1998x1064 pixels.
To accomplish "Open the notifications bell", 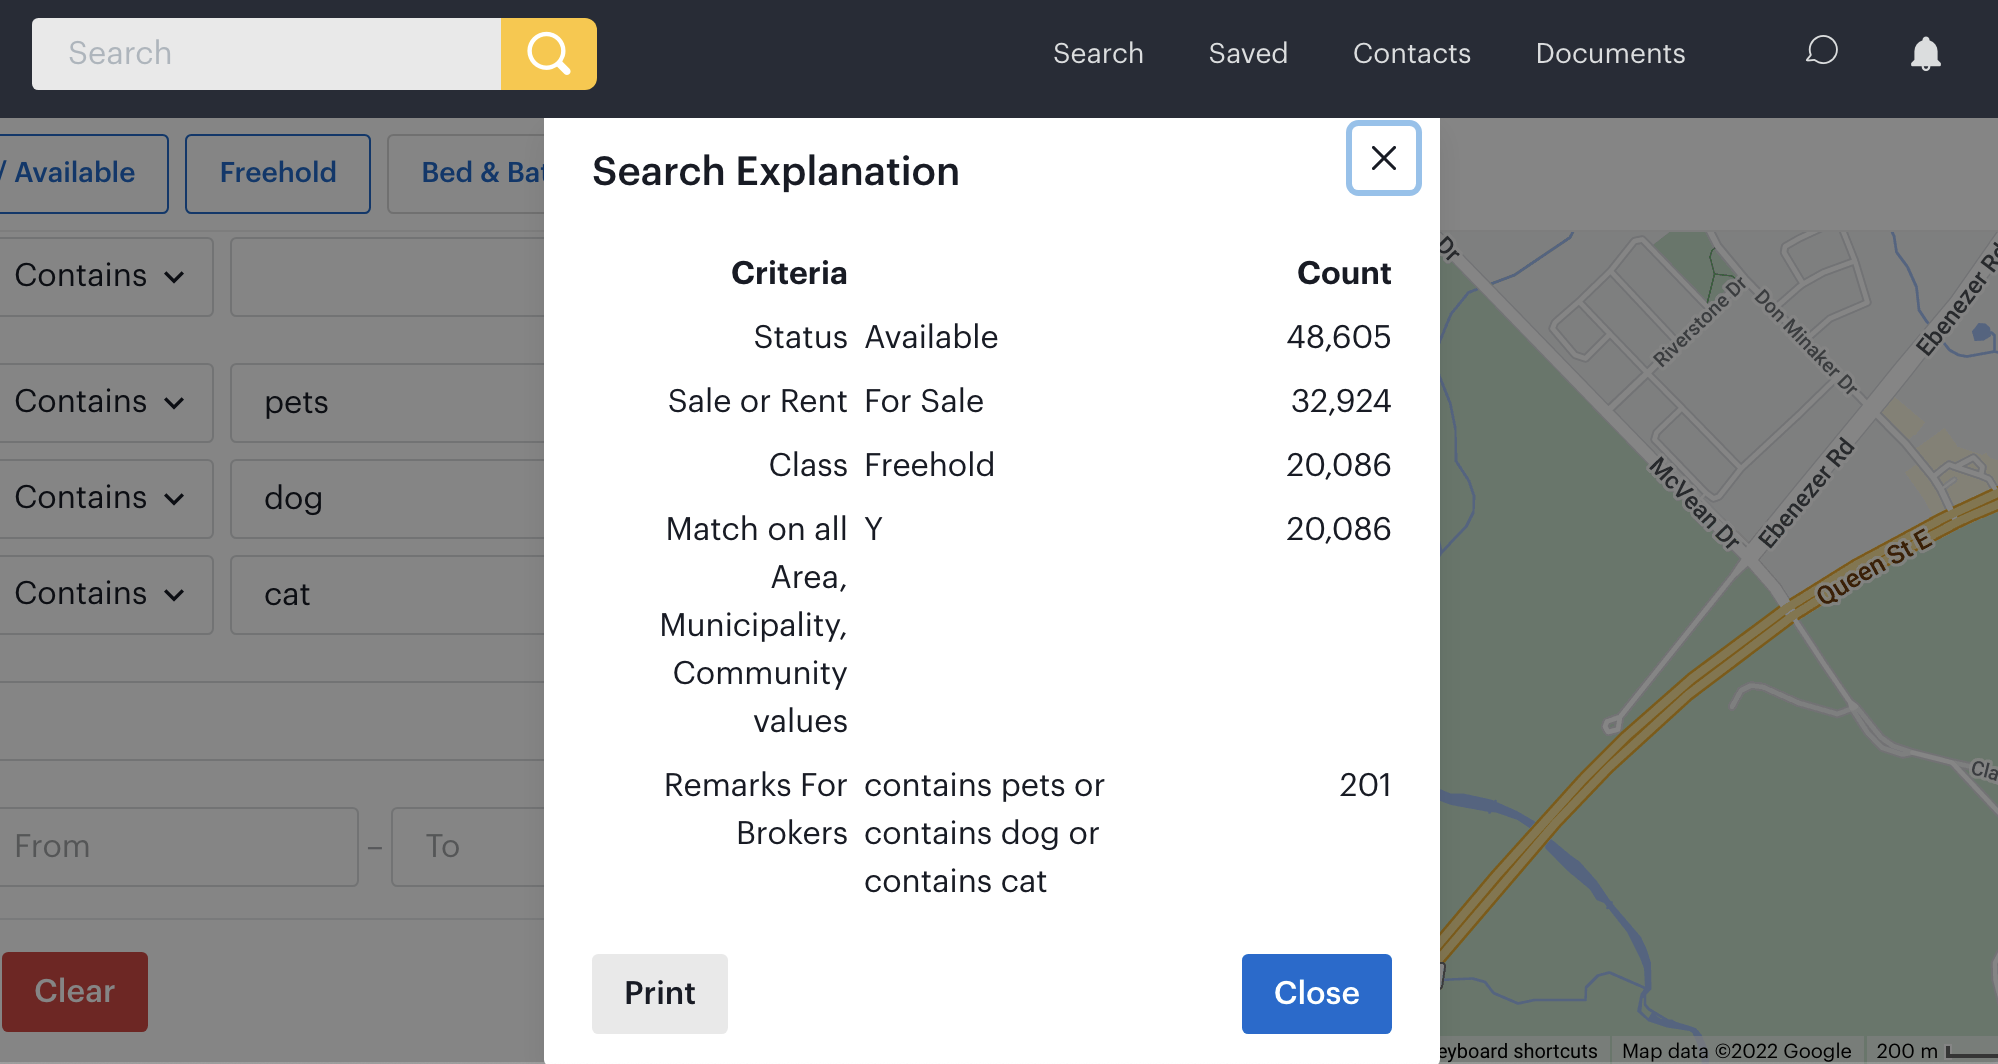I will click(x=1925, y=54).
